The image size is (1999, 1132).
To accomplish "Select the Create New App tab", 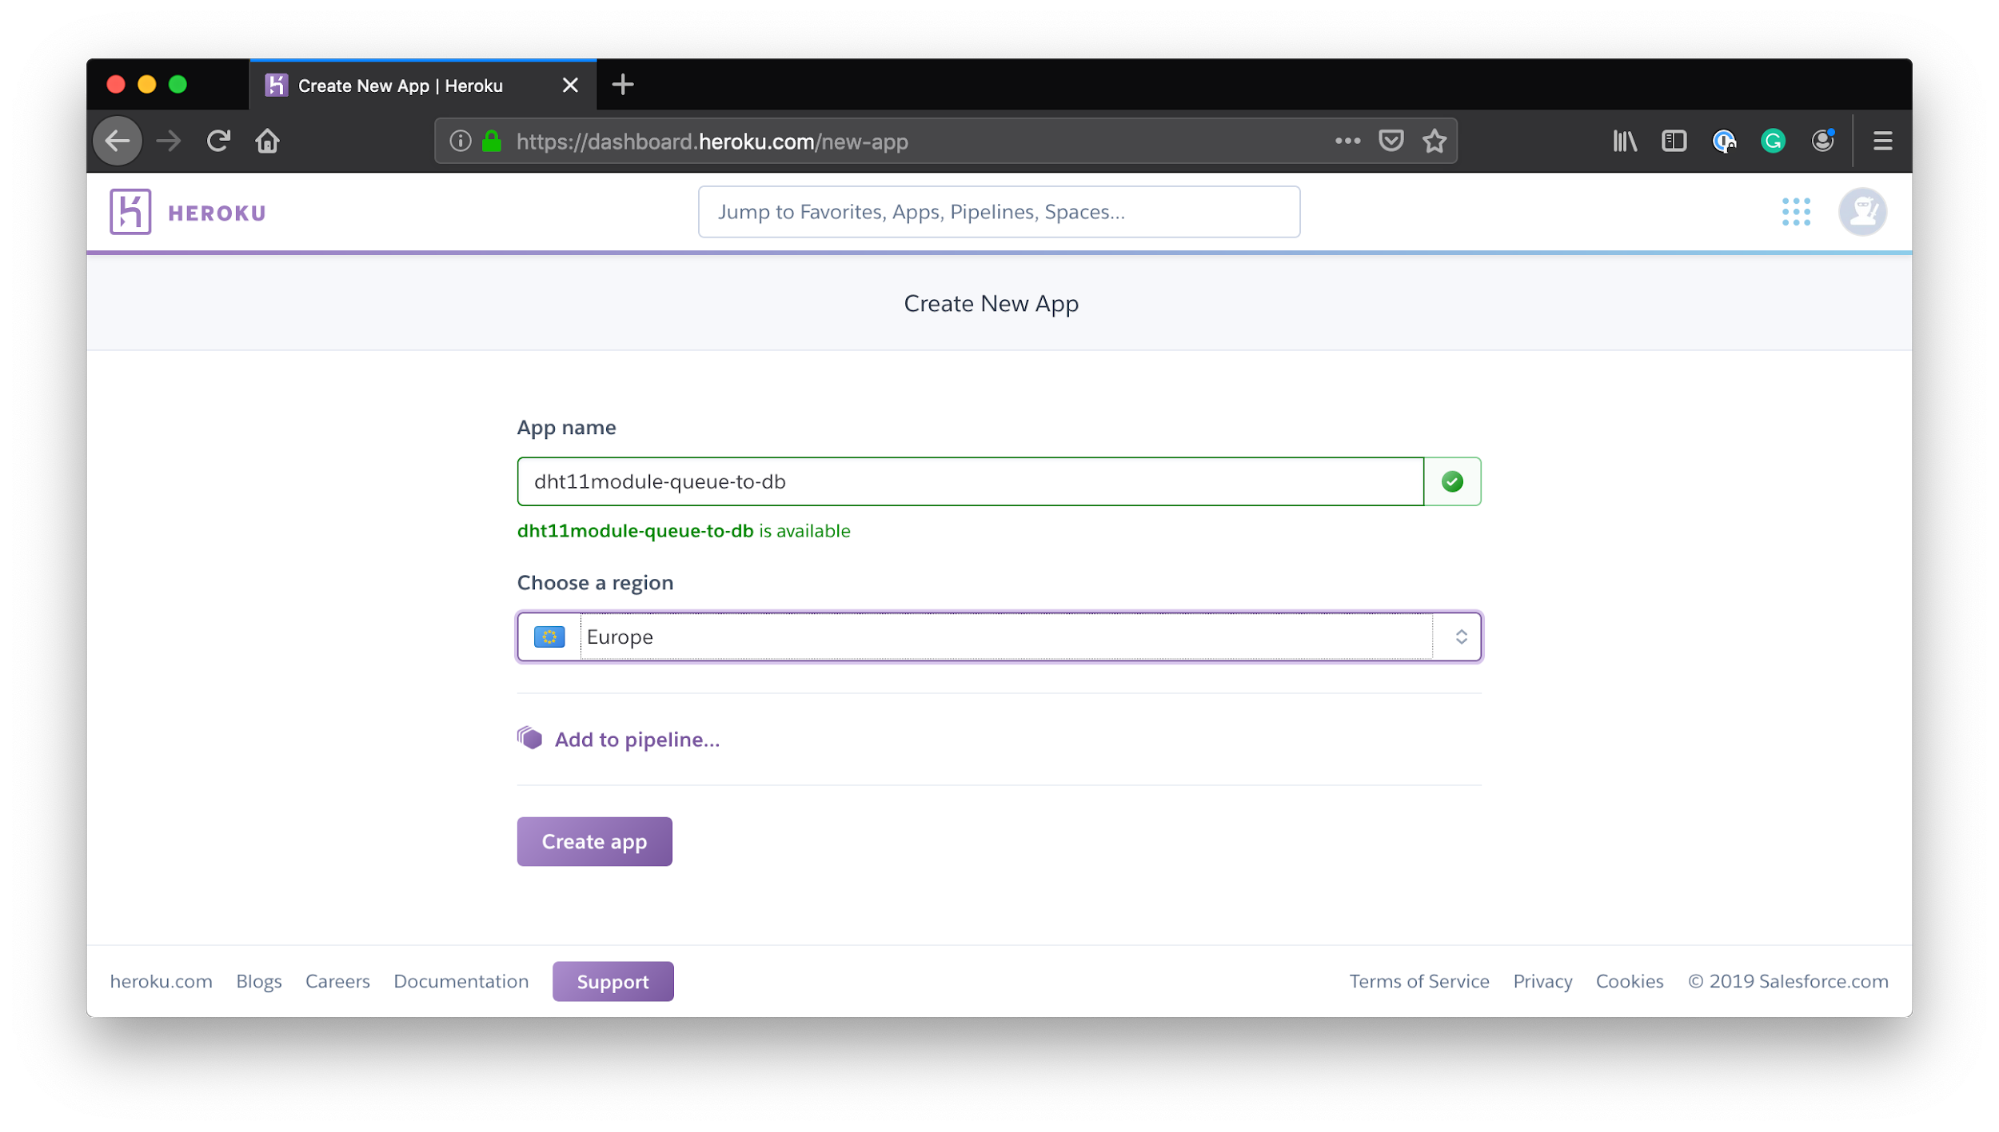I will 400,86.
